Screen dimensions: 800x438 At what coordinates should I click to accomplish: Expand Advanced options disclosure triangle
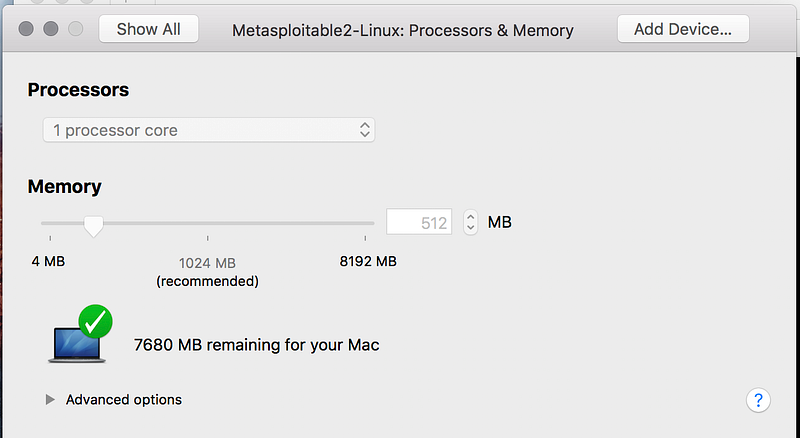[50, 400]
